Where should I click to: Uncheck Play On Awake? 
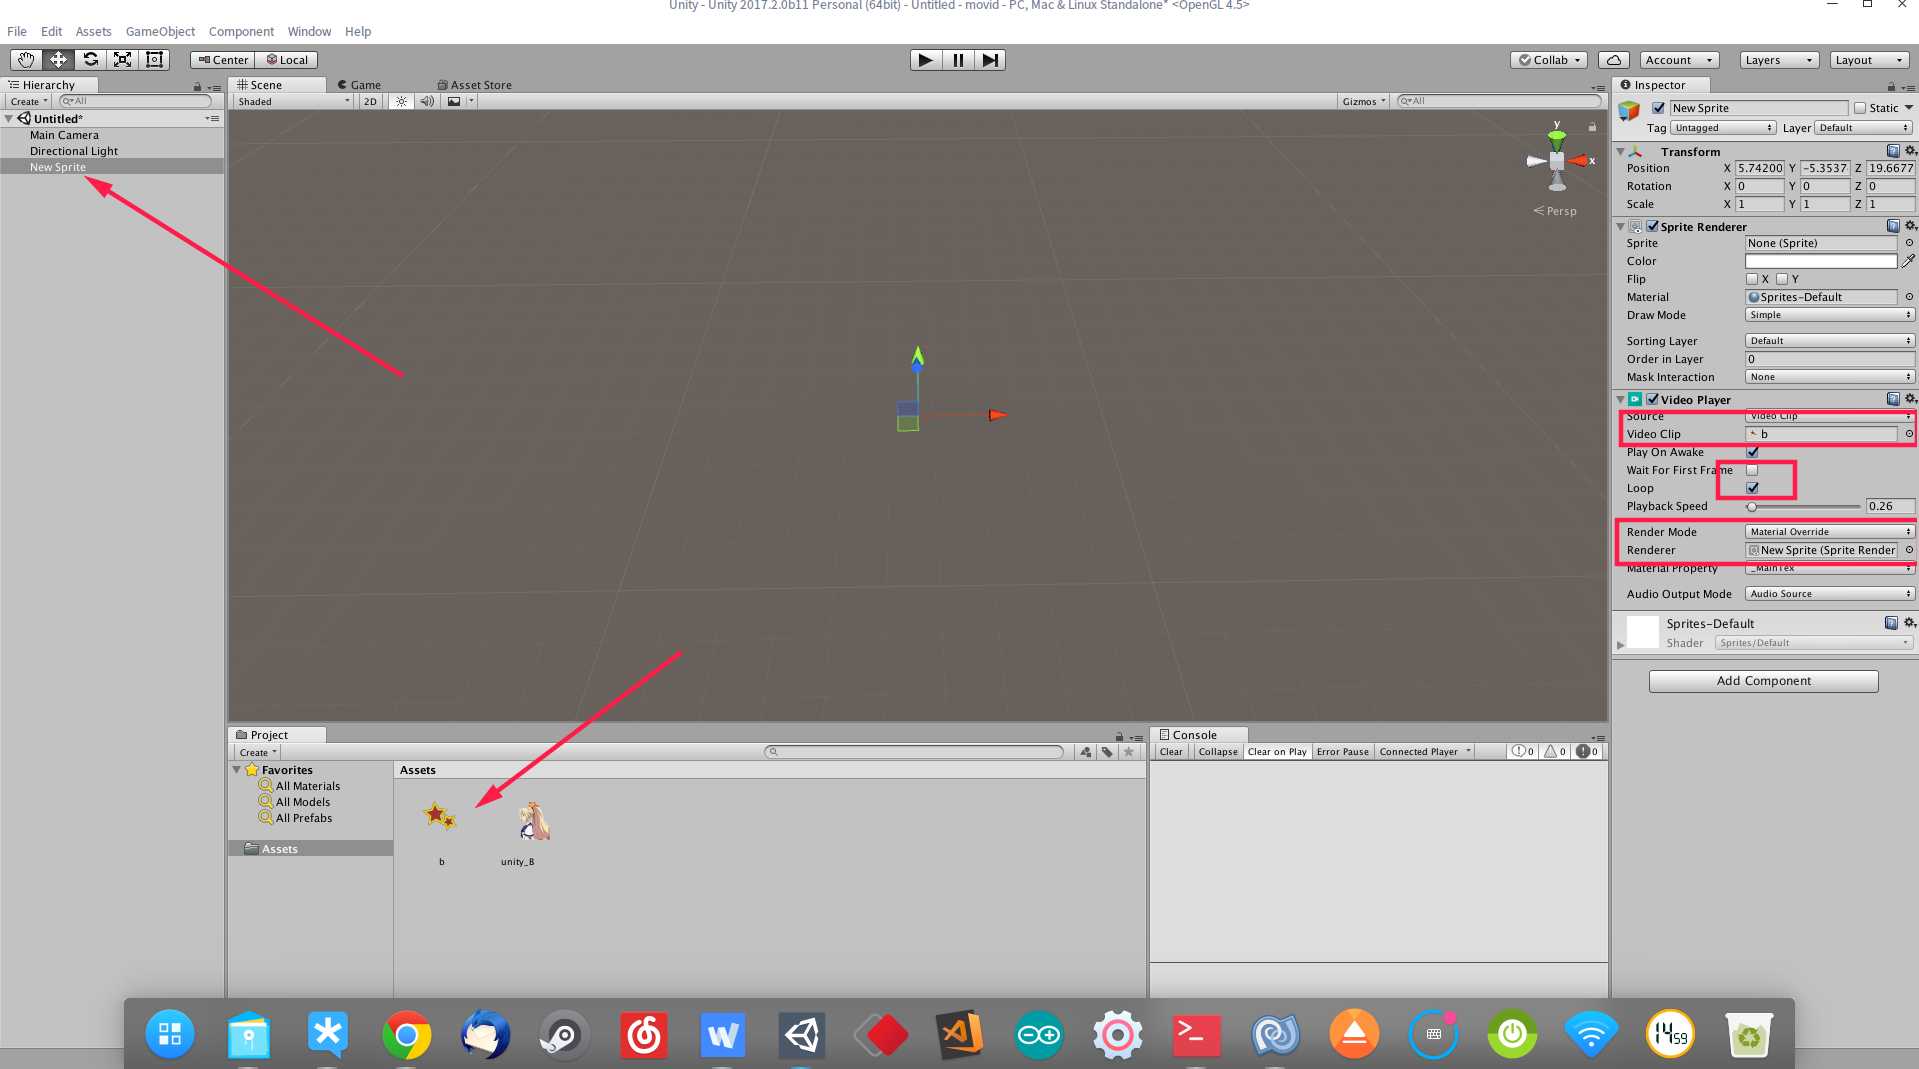(1752, 452)
